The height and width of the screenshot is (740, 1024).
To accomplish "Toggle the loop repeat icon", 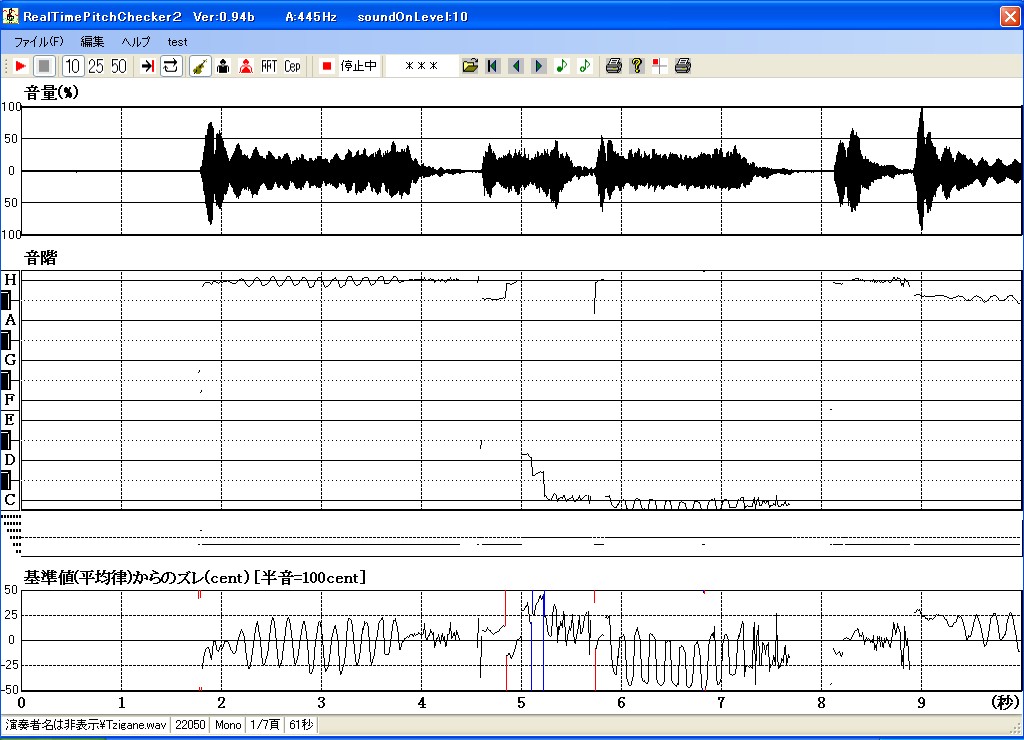I will tap(170, 66).
